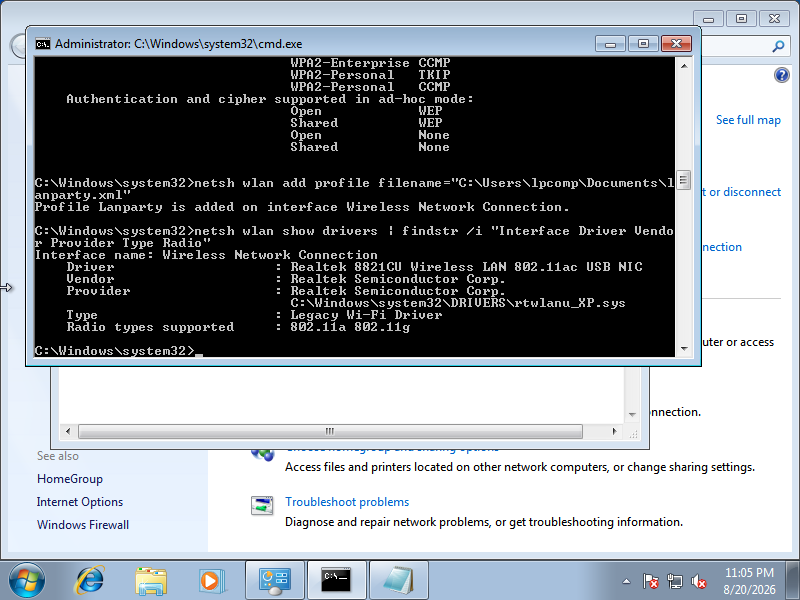This screenshot has height=600, width=800.
Task: Open the cmd.exe system menu icon
Action: tap(43, 44)
